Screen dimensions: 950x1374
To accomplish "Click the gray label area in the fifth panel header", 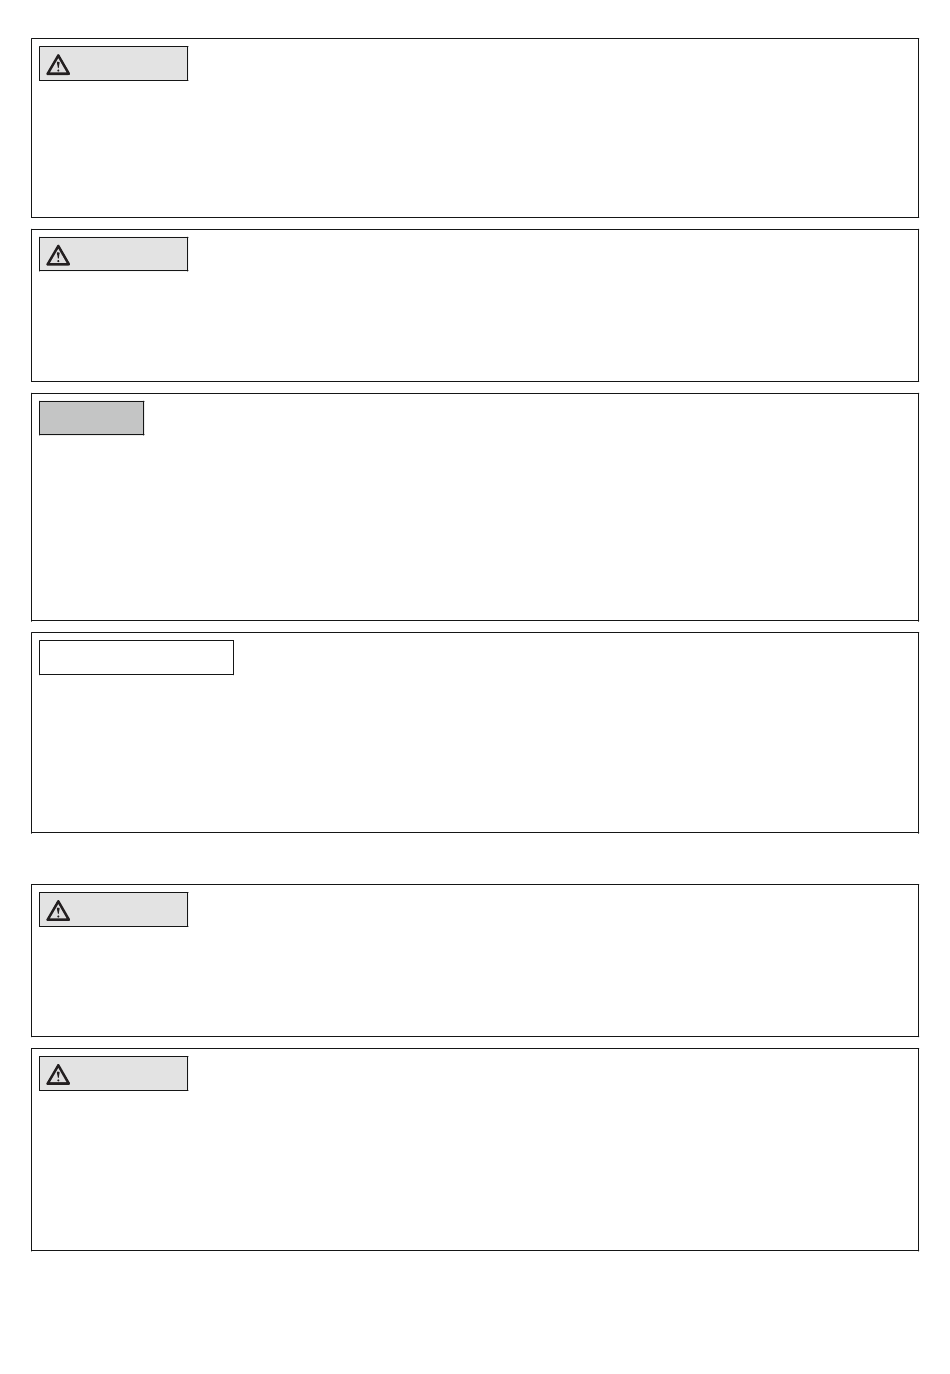I will point(128,909).
